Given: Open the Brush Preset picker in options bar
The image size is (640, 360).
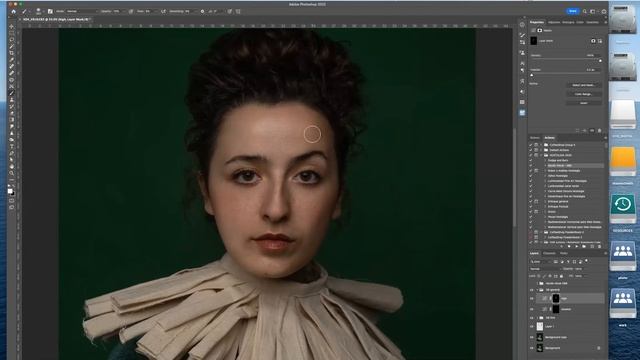Looking at the screenshot, I should 39,11.
